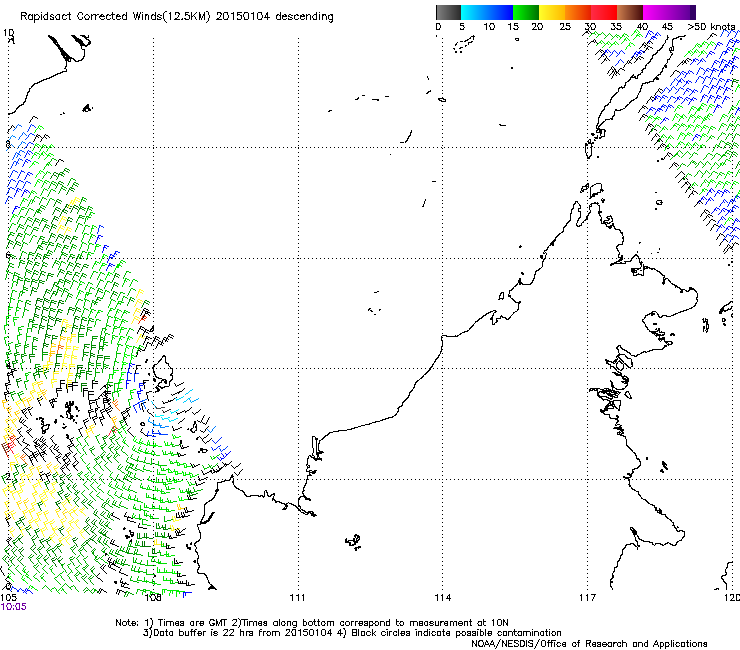Screen dimensions: 740x650
Task: Click the red 30–35 knots legend segment
Action: pos(604,12)
